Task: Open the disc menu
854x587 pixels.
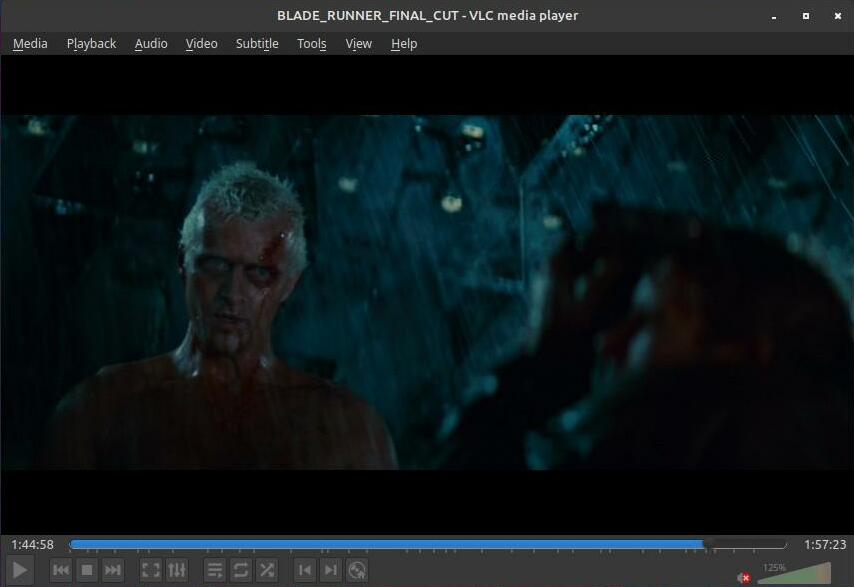Action: [x=357, y=570]
